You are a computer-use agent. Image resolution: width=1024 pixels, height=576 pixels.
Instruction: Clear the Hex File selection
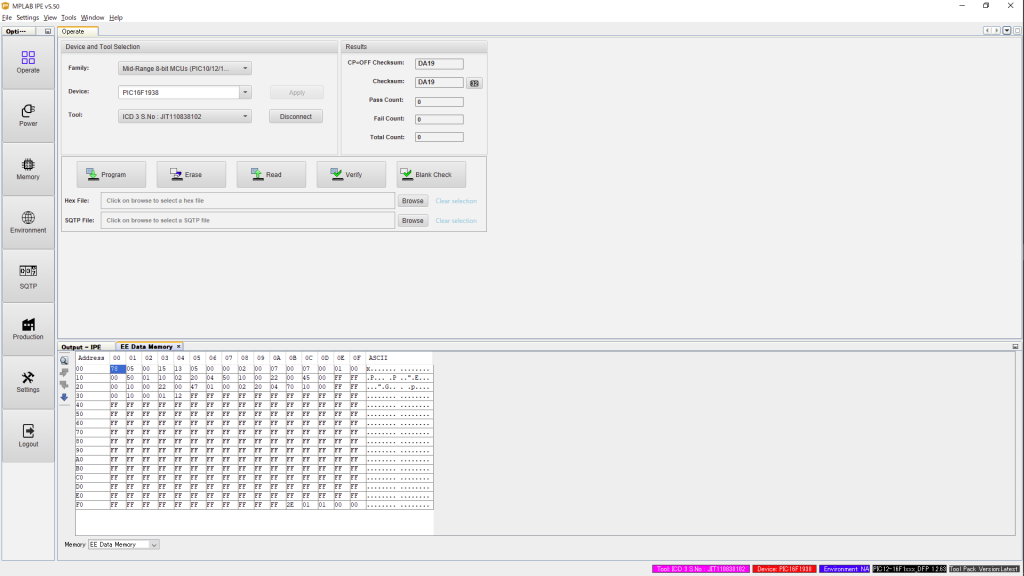[x=456, y=201]
